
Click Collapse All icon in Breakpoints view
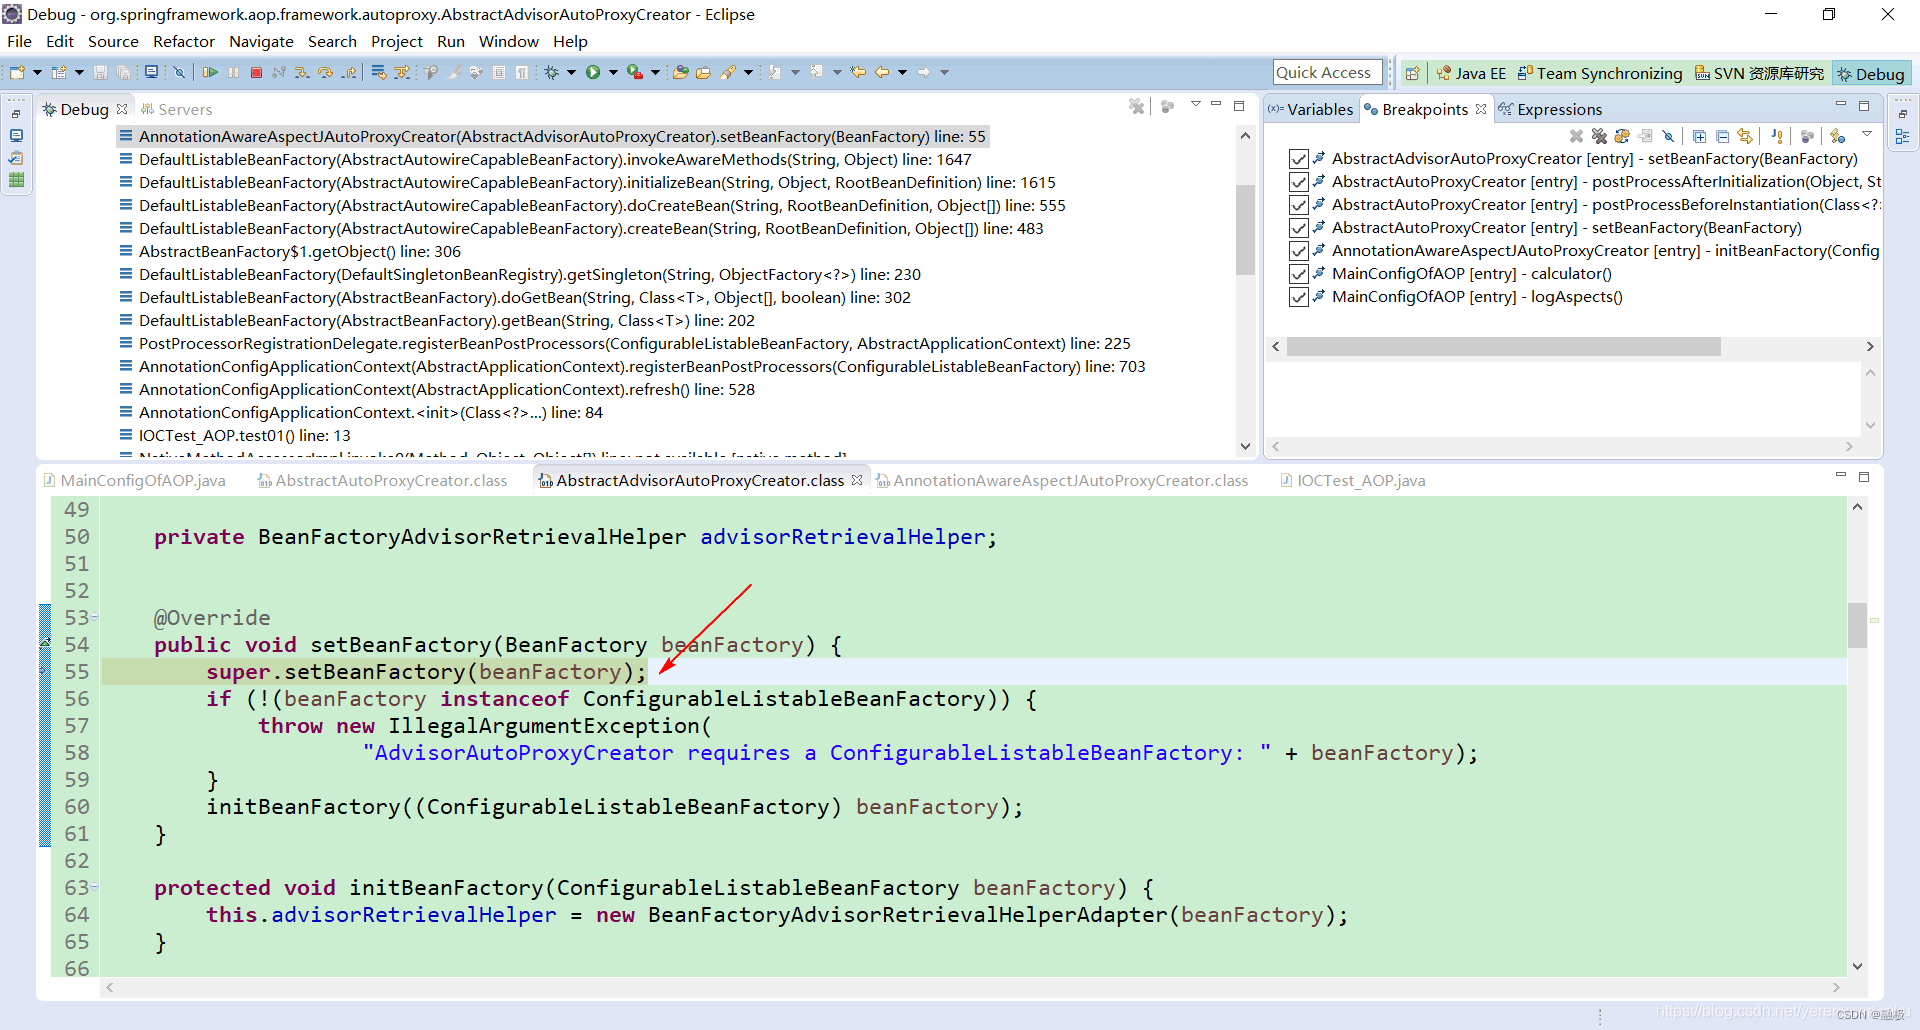(1722, 136)
